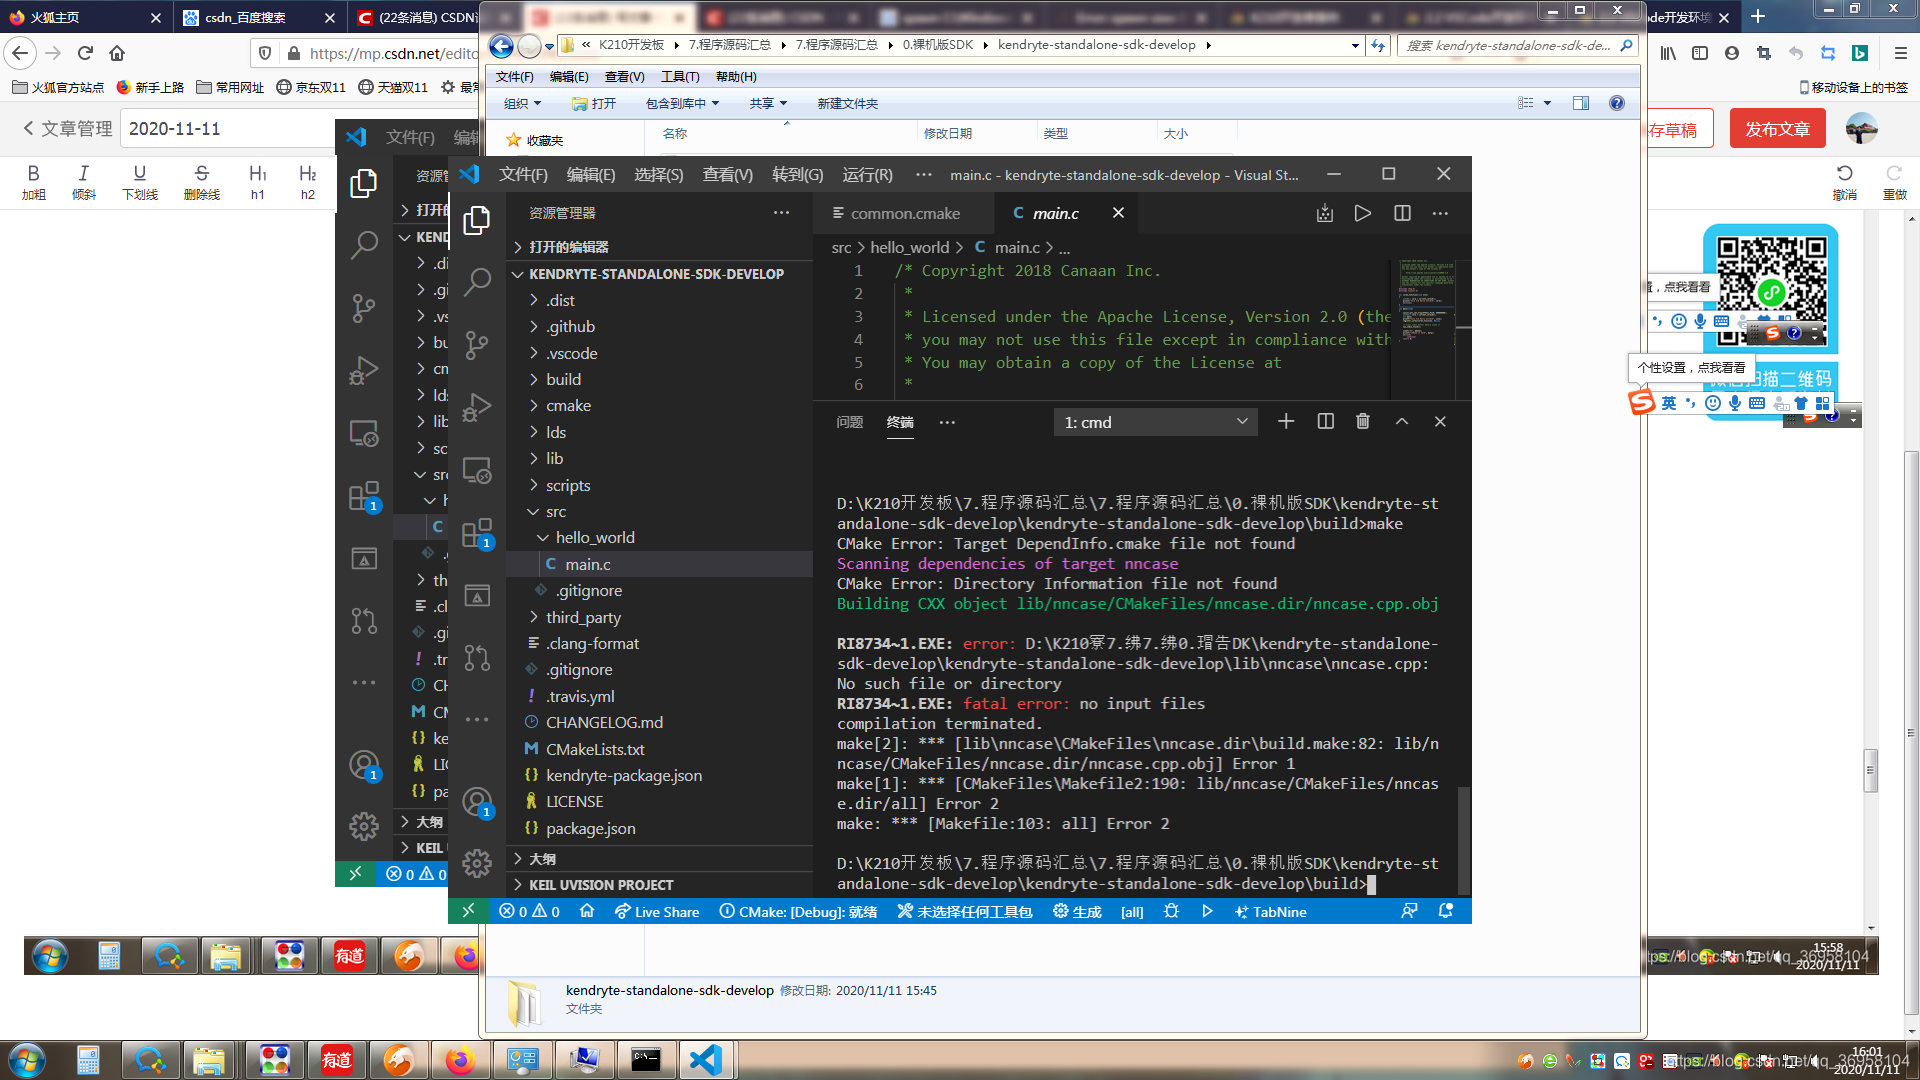The height and width of the screenshot is (1080, 1920).
Task: Open the Run and Debug view
Action: click(x=477, y=407)
